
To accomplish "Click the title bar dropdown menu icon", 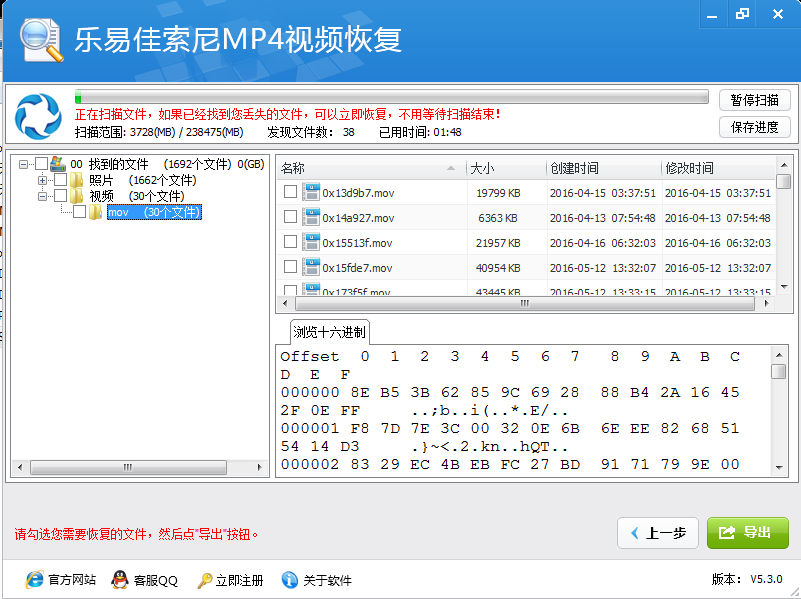I will point(709,15).
